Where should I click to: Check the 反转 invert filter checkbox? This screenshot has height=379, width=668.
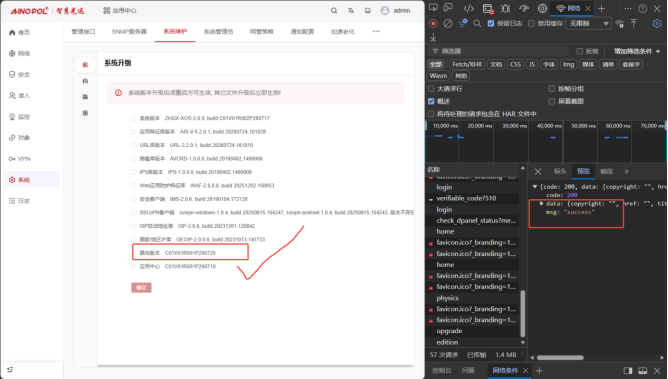coord(579,51)
